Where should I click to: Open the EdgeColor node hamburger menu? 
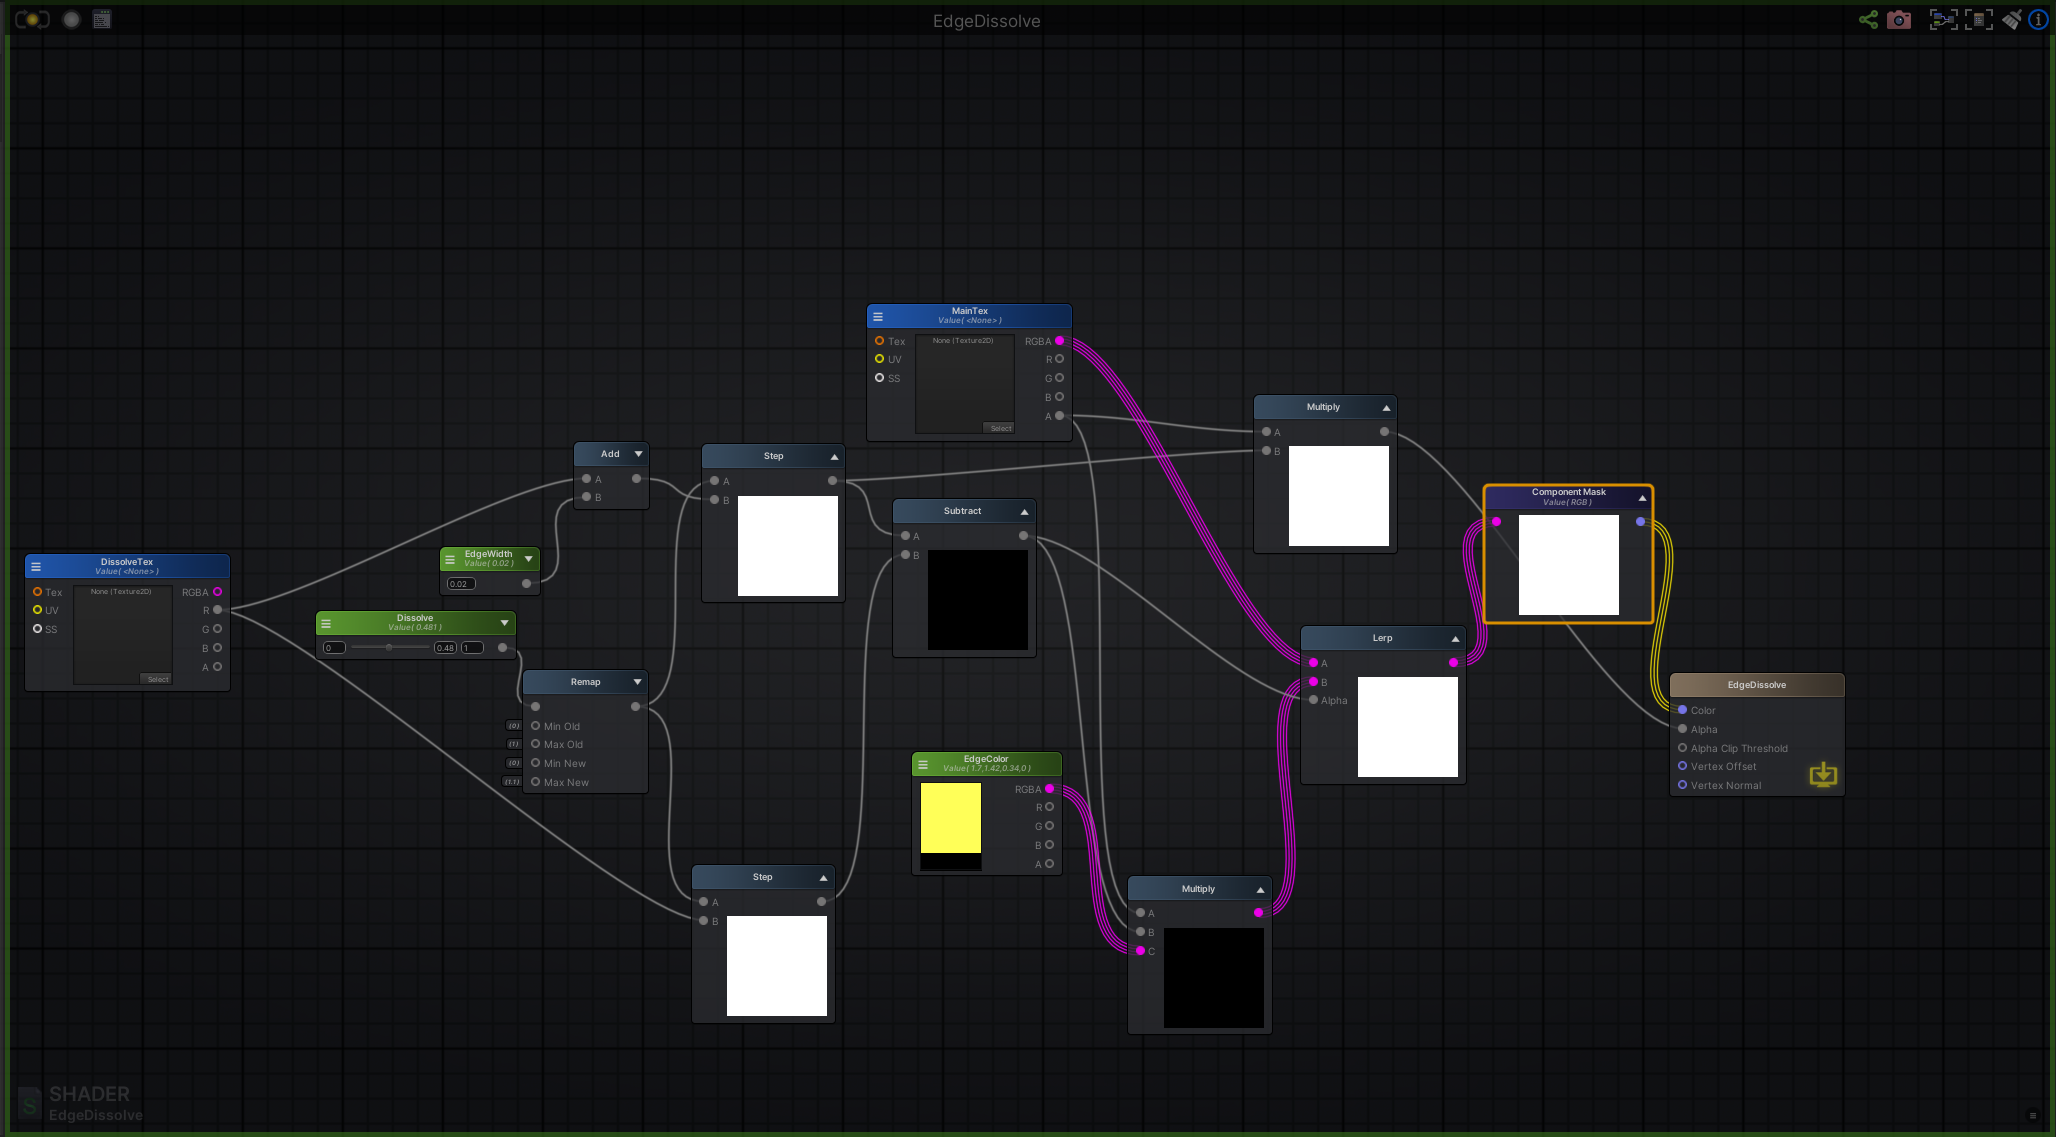tap(923, 764)
